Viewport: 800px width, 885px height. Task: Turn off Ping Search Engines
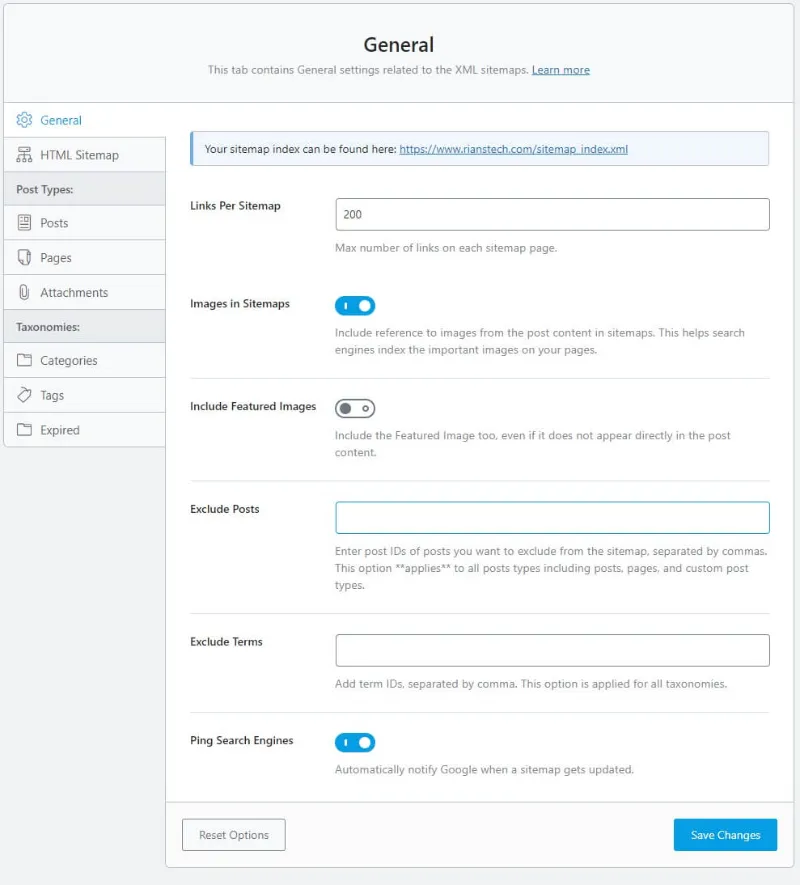point(355,742)
